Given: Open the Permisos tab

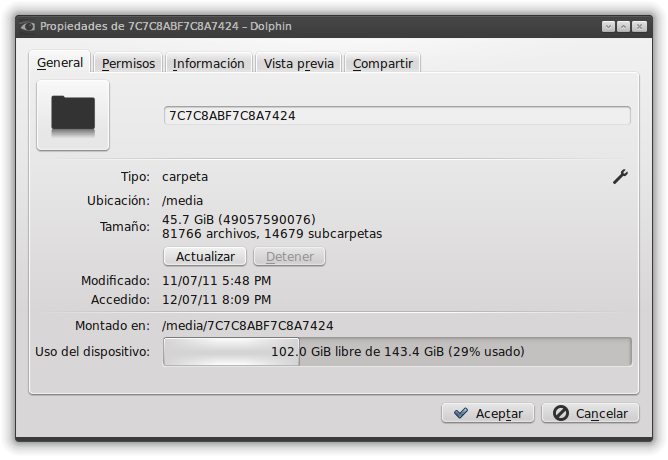Looking at the screenshot, I should click(128, 63).
